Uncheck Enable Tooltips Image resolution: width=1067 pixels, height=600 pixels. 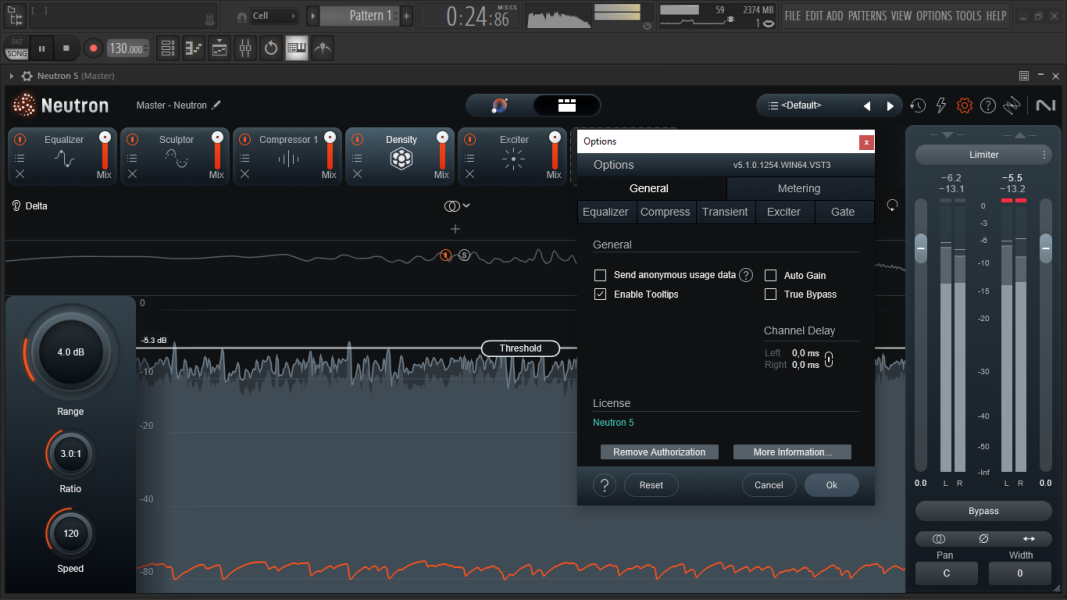(x=600, y=294)
